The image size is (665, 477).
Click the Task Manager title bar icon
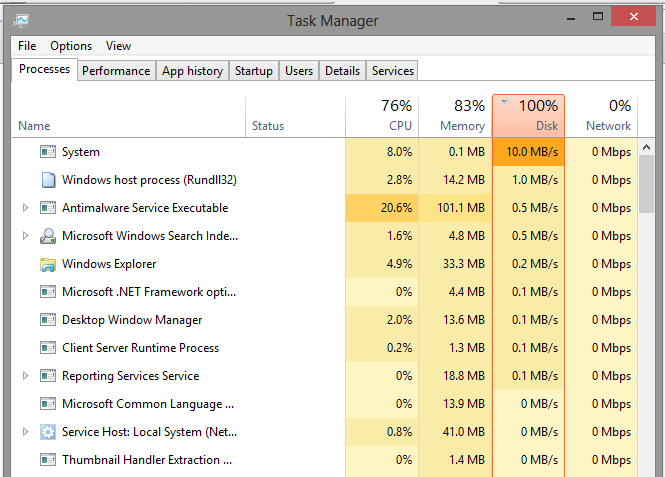(x=22, y=19)
